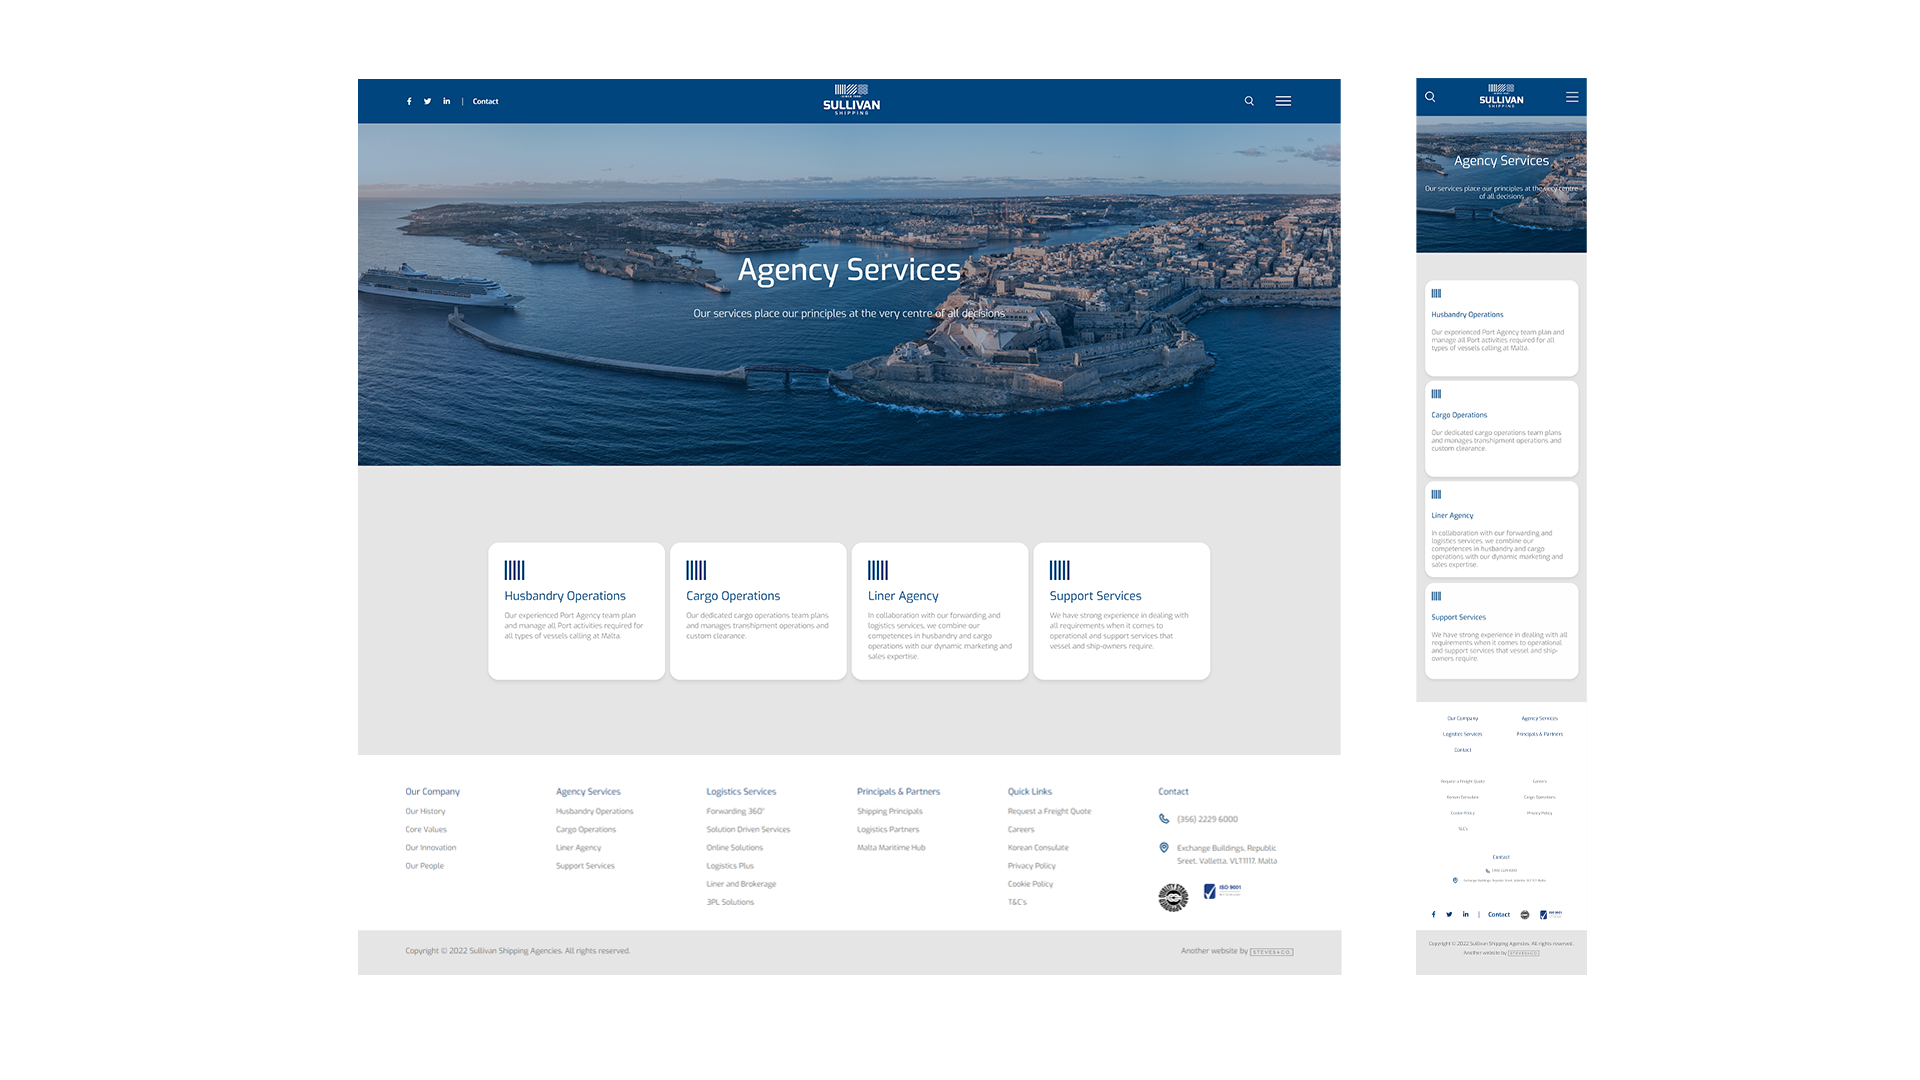1920x1080 pixels.
Task: Open the Husbandry Operations card
Action: 576,611
